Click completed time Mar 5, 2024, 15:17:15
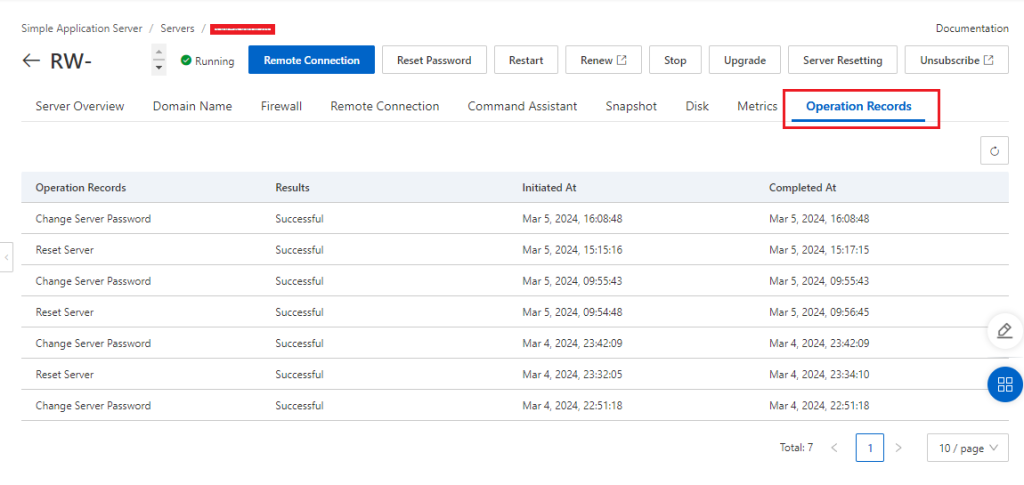The width and height of the screenshot is (1024, 485). click(x=819, y=250)
